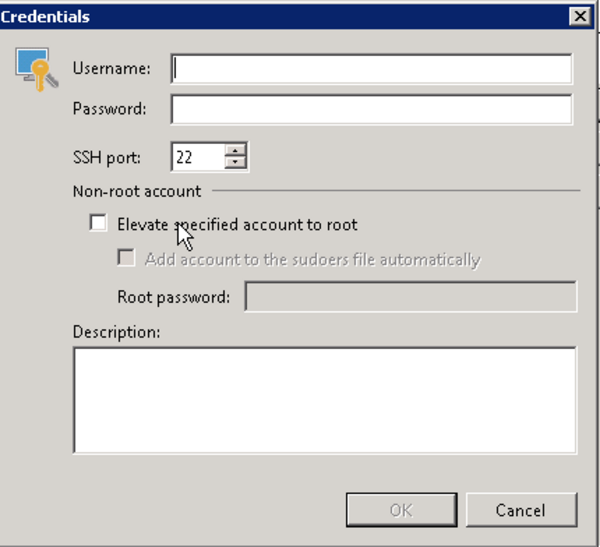Viewport: 600px width, 547px height.
Task: Tick Add account to sudoers file checkbox
Action: tap(126, 259)
